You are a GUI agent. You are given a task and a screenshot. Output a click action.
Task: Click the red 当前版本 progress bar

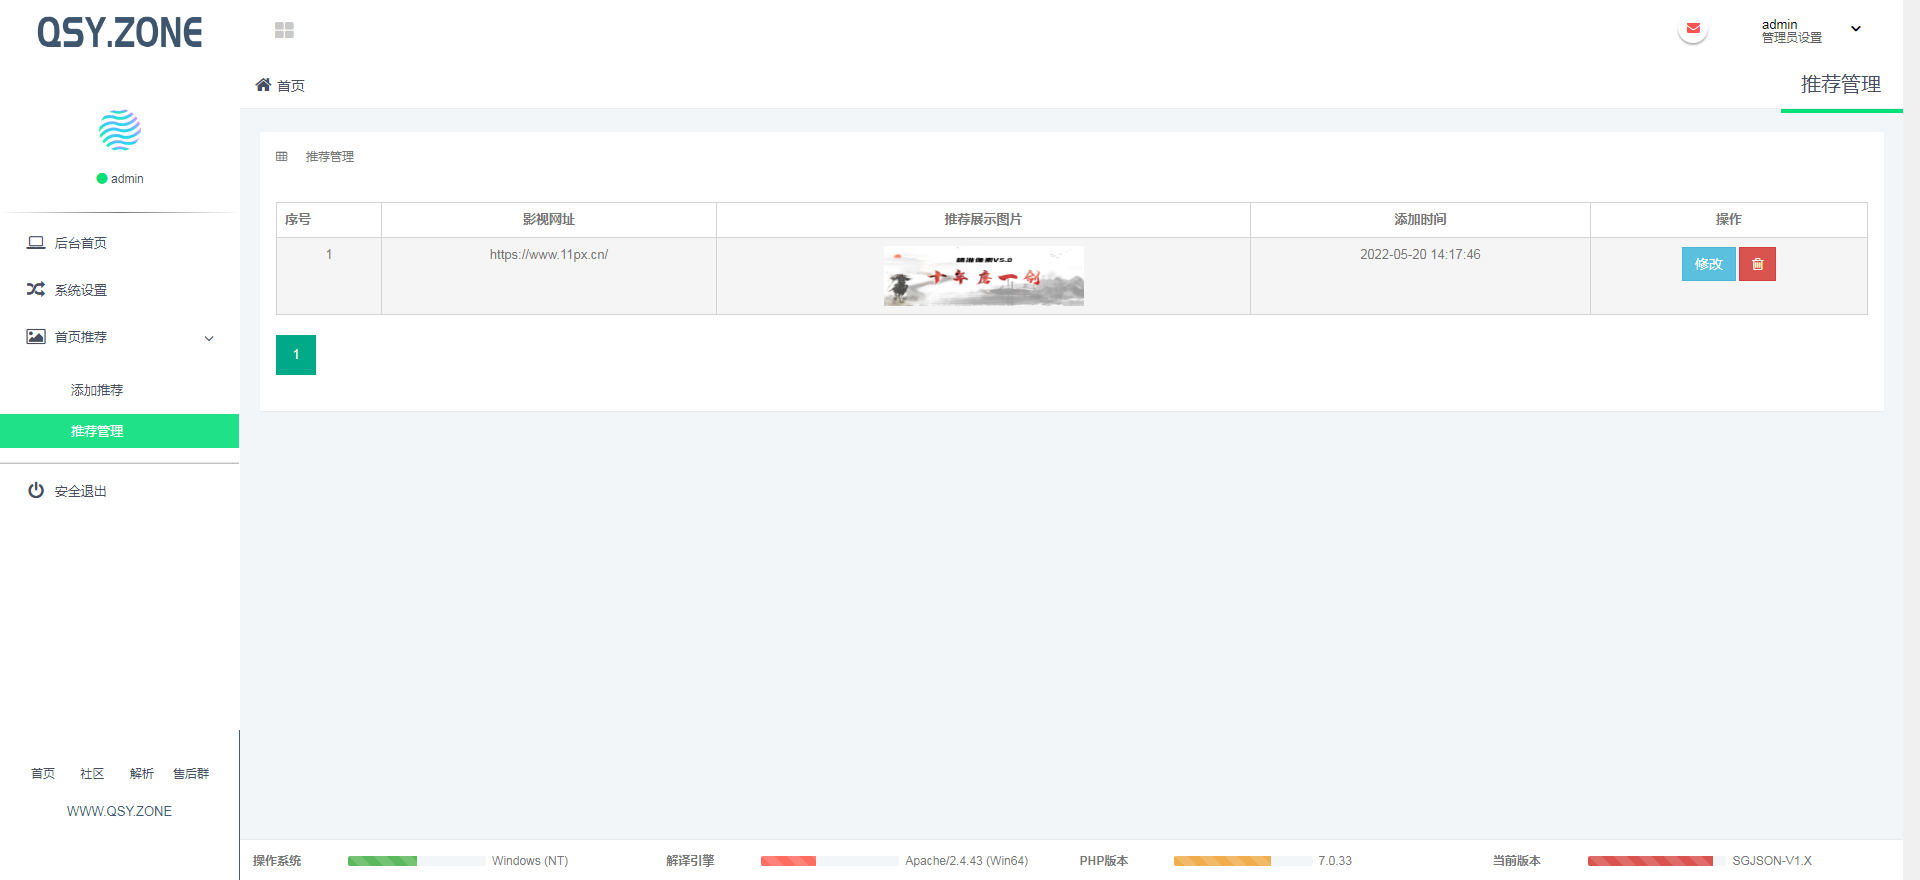pos(1649,861)
